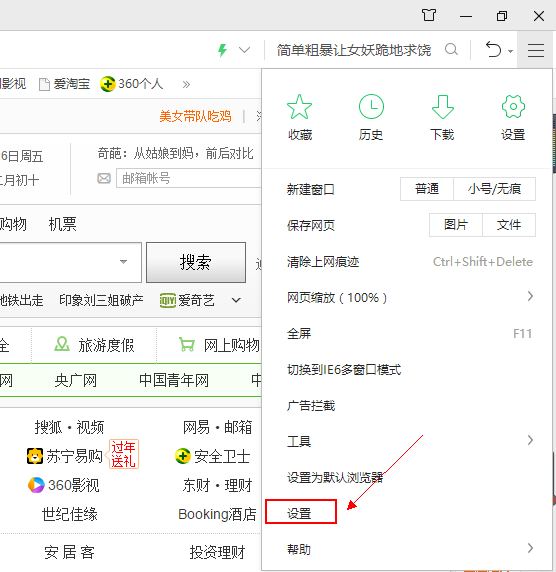Open 中国青年网 link
556x572 pixels.
click(174, 380)
